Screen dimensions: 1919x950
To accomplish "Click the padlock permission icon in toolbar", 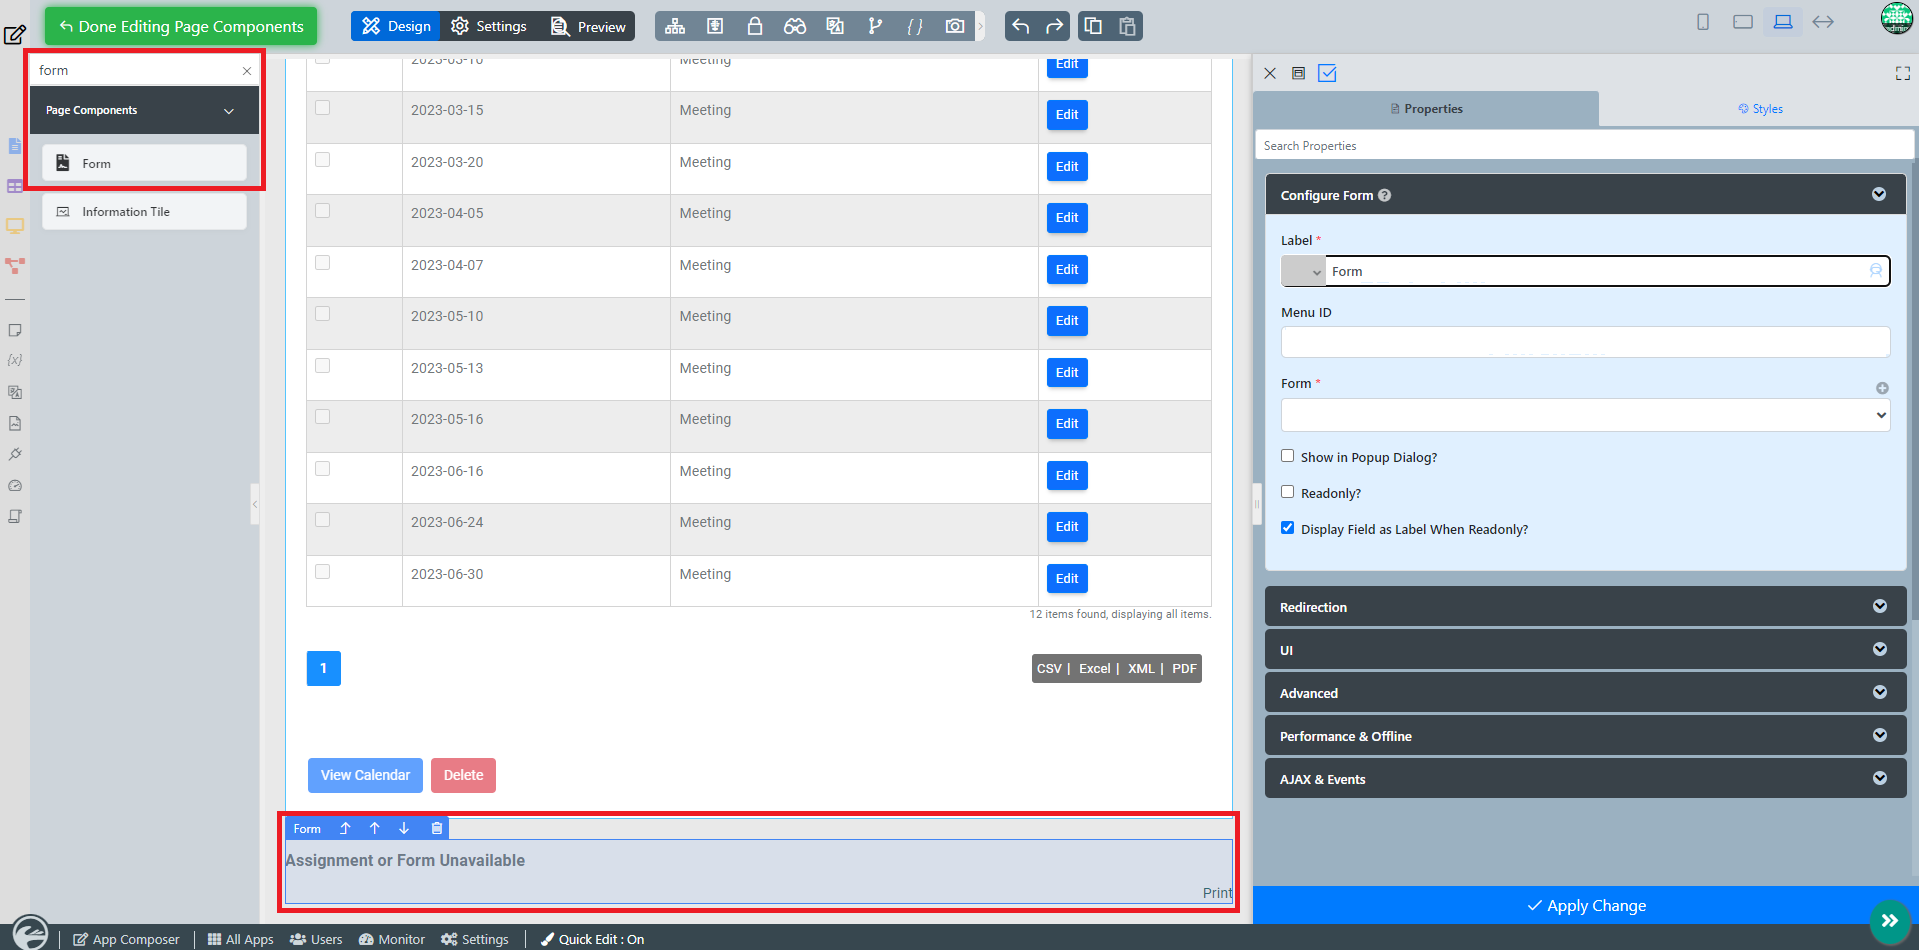I will tap(755, 26).
